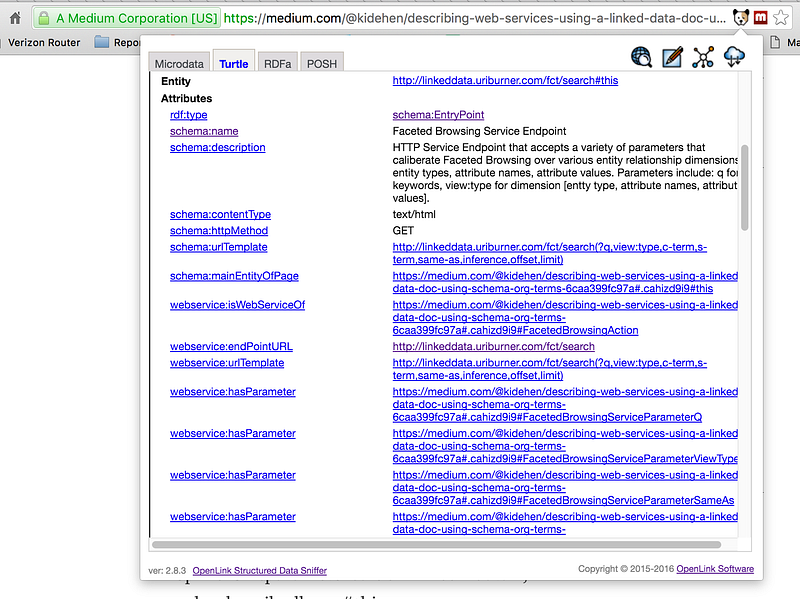The width and height of the screenshot is (800, 599).
Task: Switch to the RDFa tab
Action: click(278, 64)
